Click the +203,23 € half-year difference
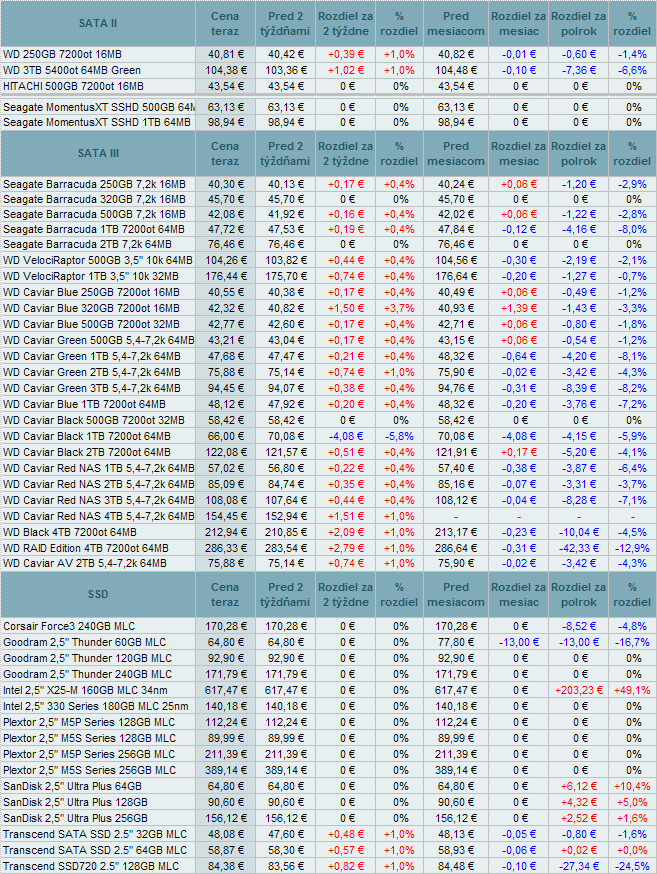Image resolution: width=657 pixels, height=874 pixels. [578, 690]
